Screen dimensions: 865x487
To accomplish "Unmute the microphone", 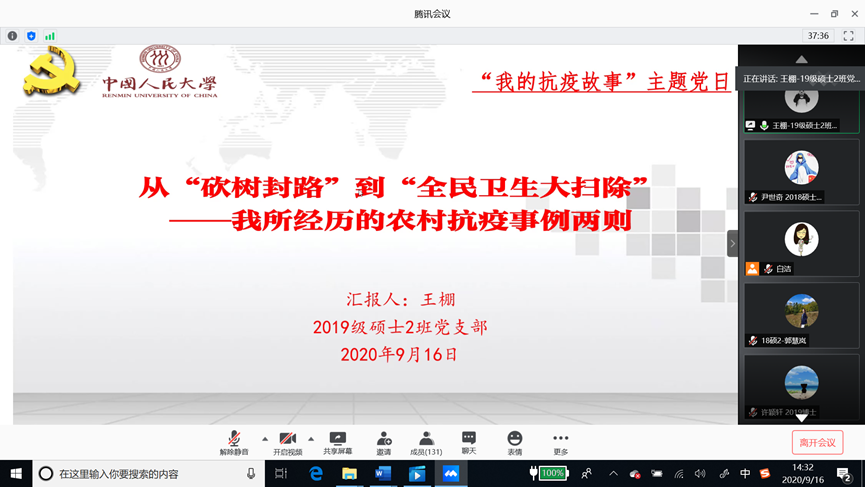I will coord(234,443).
